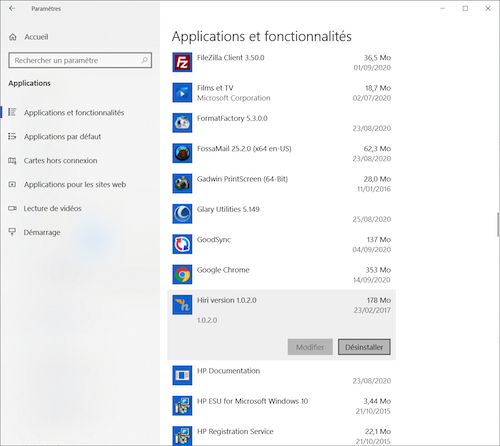Select FormatFactory 5.3.0.0 entry

click(281, 123)
